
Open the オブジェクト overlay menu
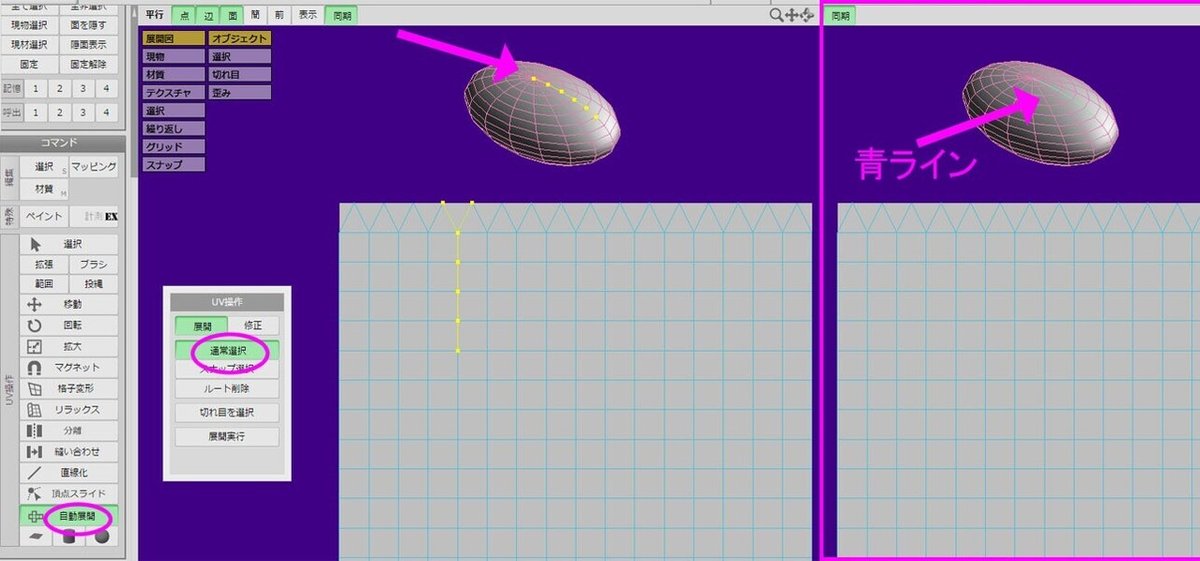click(x=240, y=38)
